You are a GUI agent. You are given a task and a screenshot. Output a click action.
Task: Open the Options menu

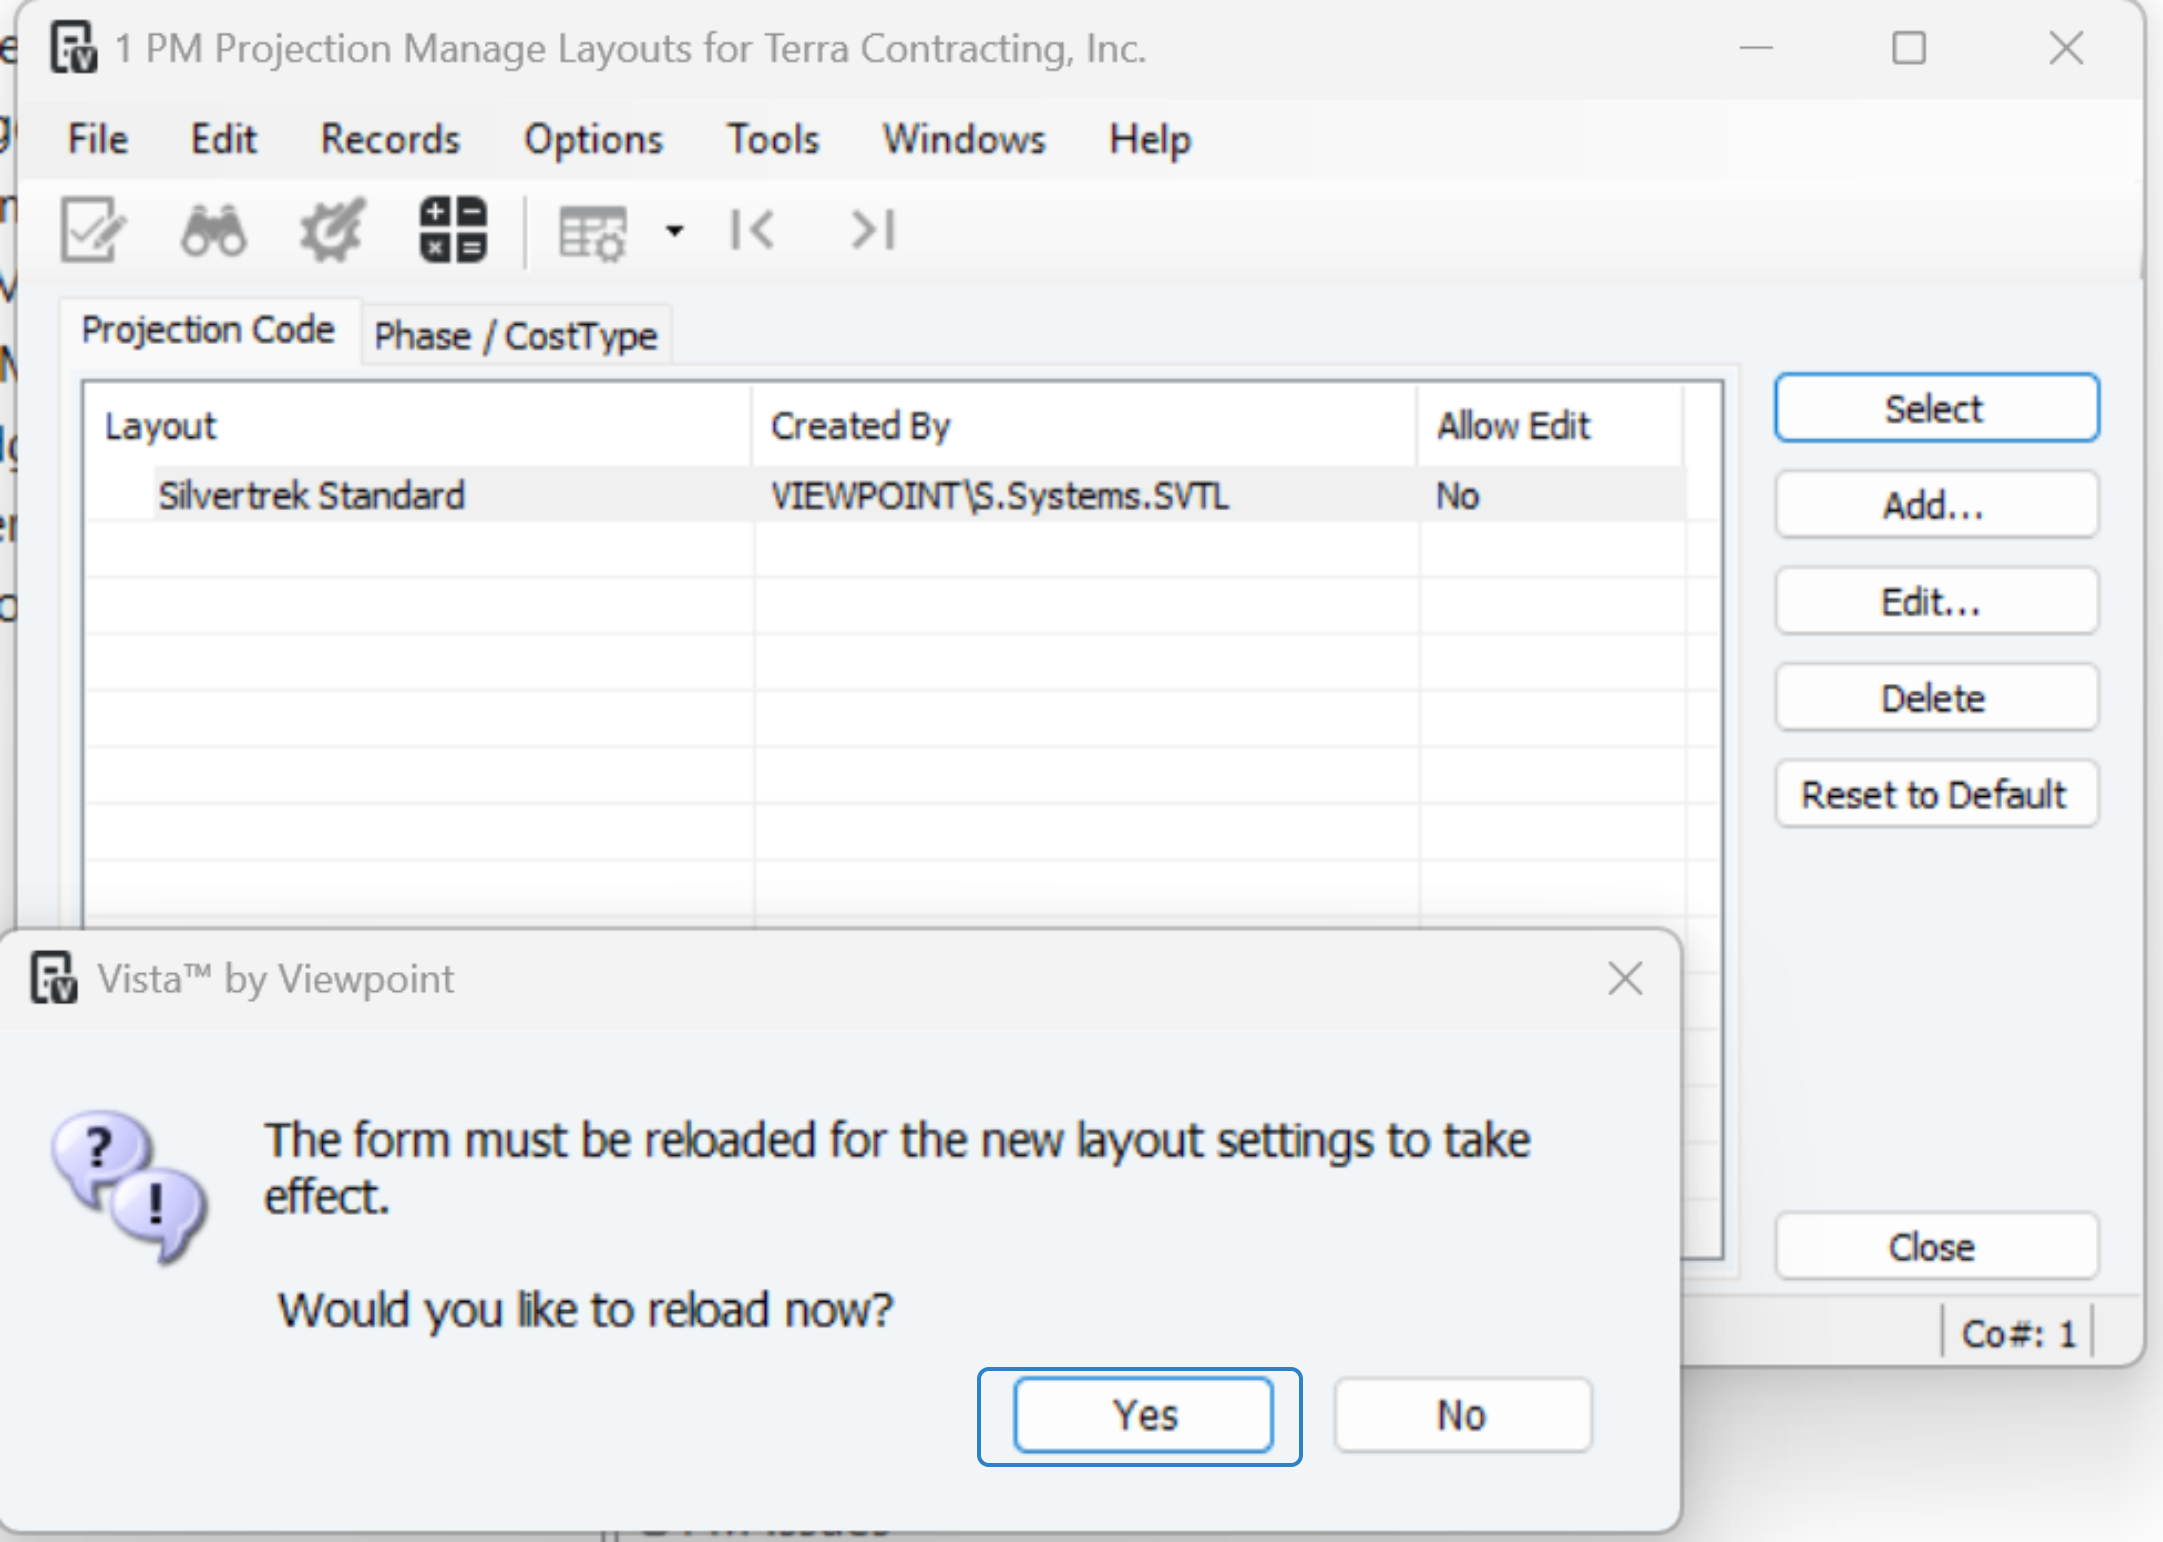click(x=593, y=139)
